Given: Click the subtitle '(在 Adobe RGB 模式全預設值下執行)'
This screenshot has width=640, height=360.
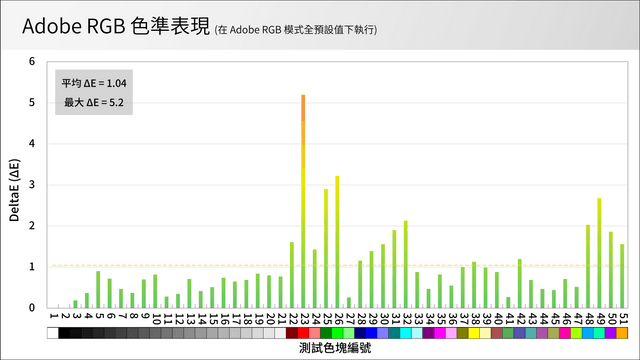Looking at the screenshot, I should click(296, 30).
